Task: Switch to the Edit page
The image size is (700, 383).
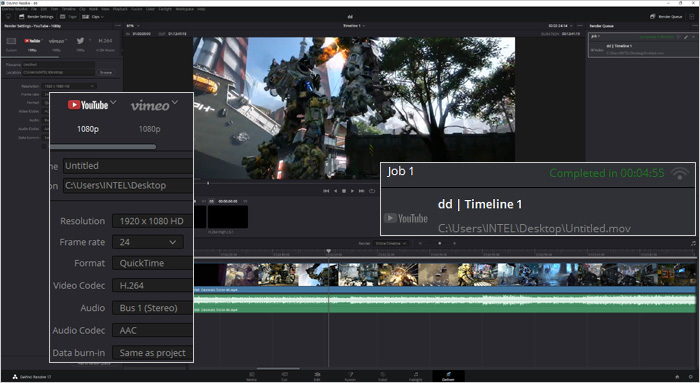Action: [x=317, y=376]
